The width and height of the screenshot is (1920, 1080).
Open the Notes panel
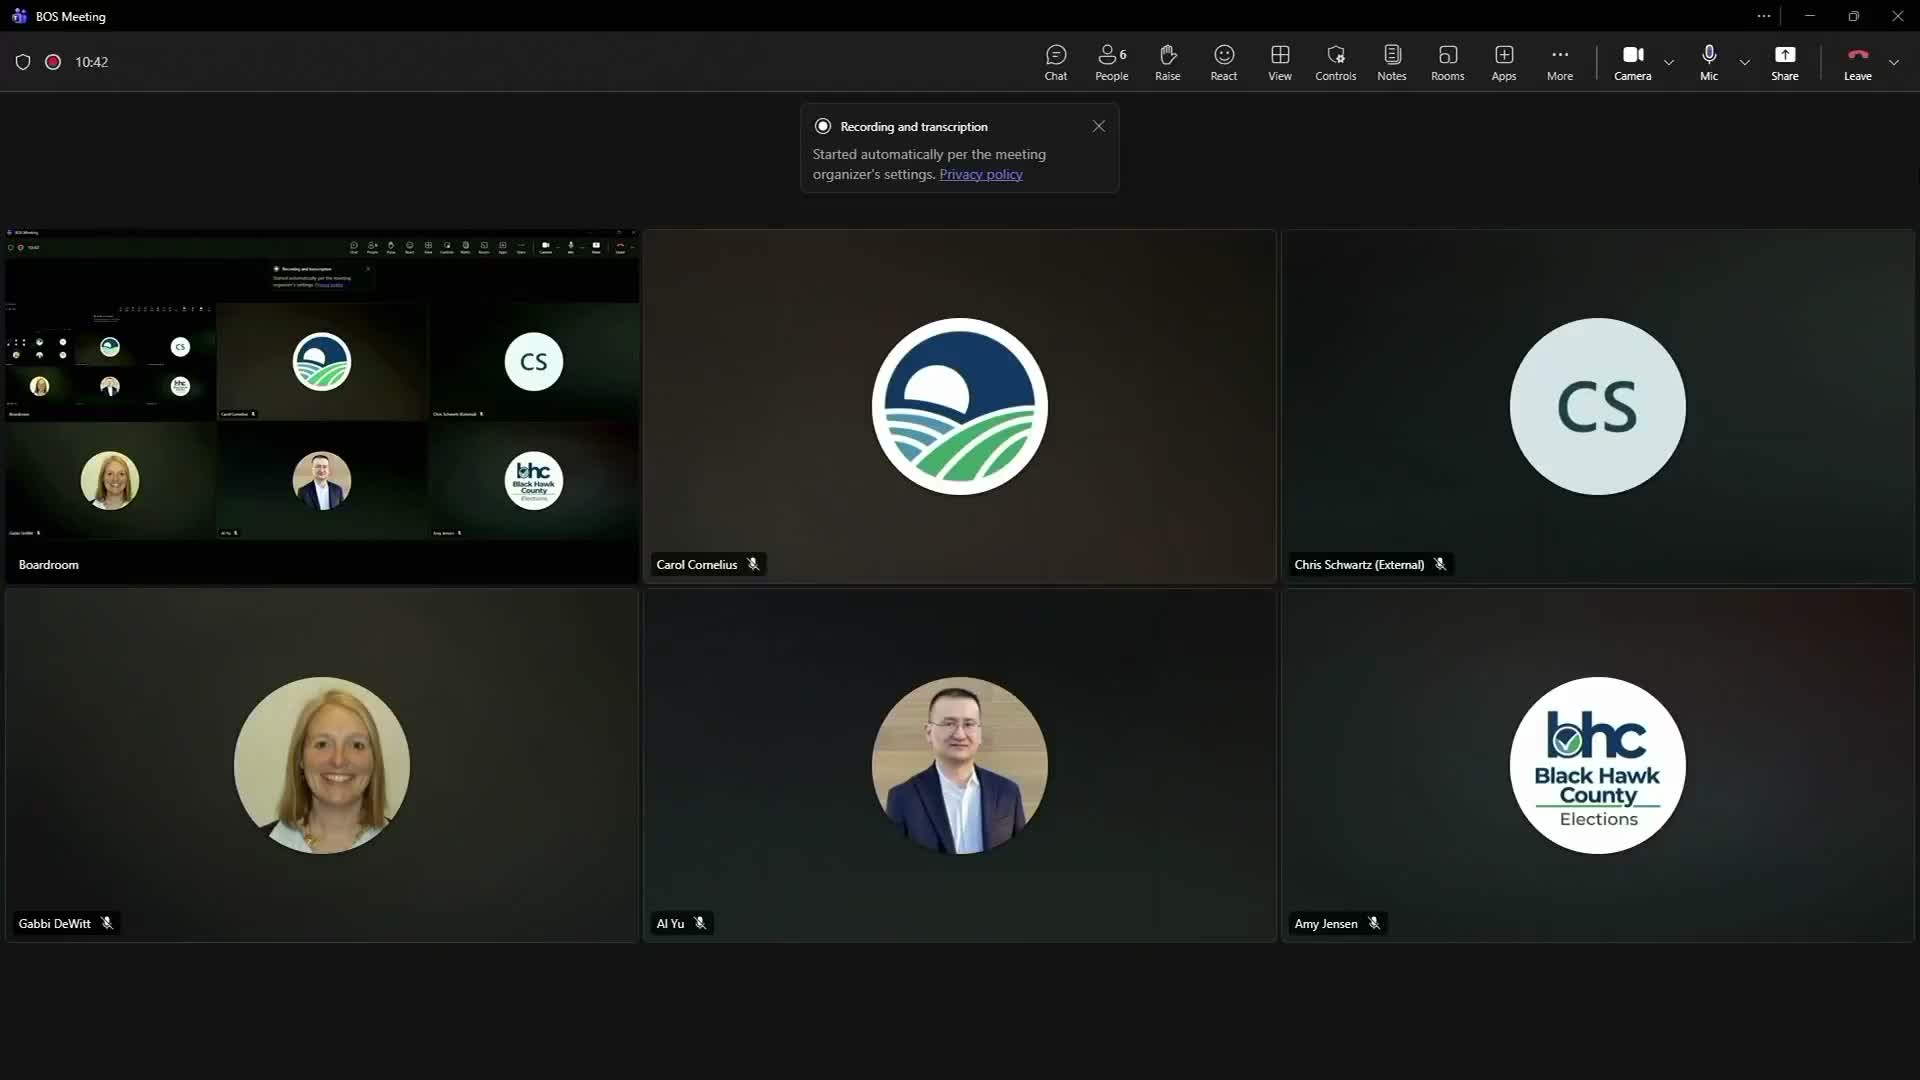pos(1391,62)
